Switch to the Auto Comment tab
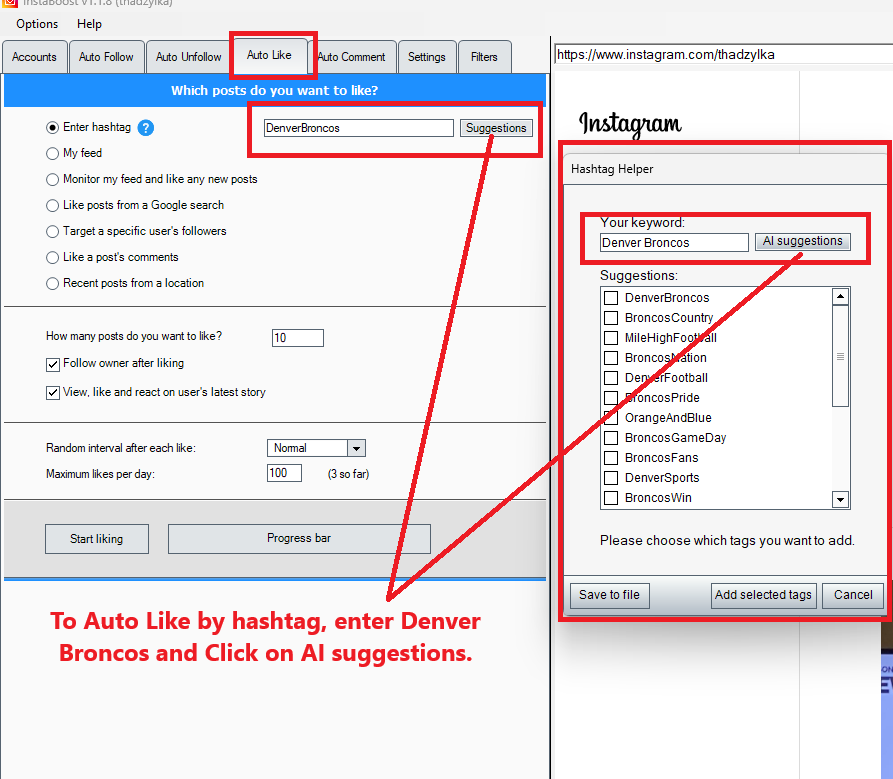893x779 pixels. click(x=351, y=57)
